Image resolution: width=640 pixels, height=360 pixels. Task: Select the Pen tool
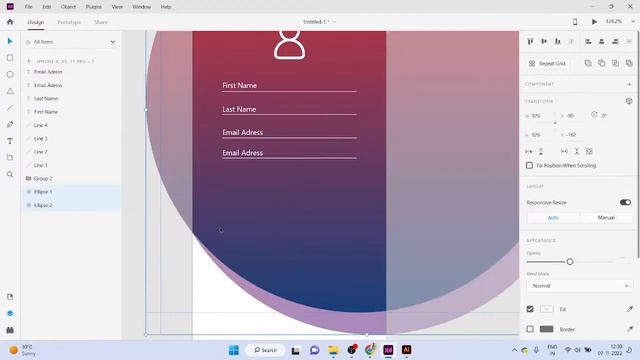click(x=10, y=124)
